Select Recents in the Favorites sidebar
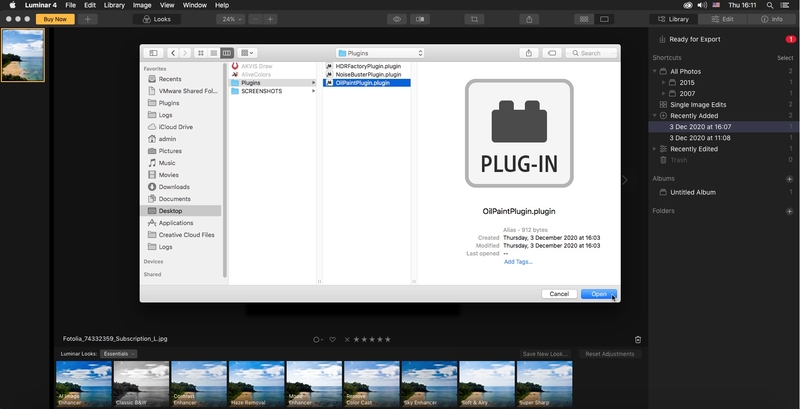 pyautogui.click(x=169, y=79)
